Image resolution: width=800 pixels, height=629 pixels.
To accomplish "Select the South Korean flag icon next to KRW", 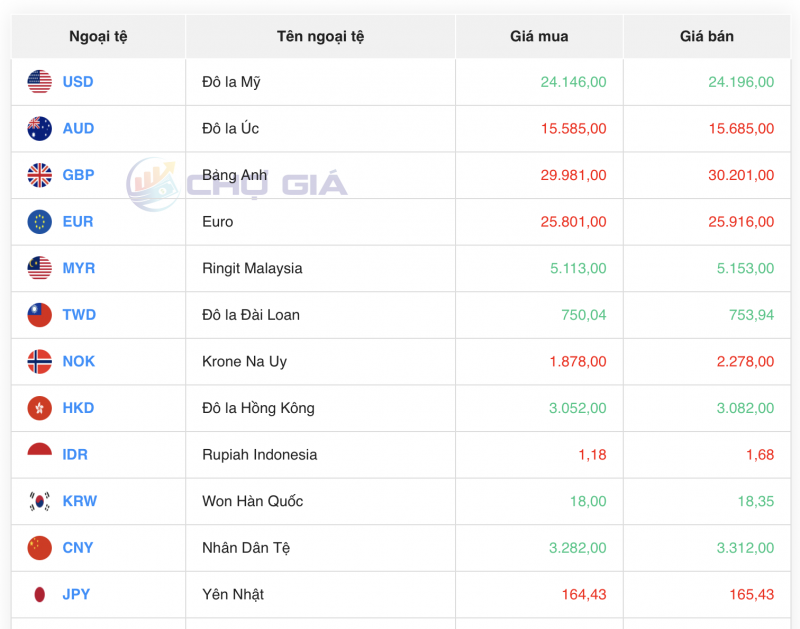I will pyautogui.click(x=38, y=501).
